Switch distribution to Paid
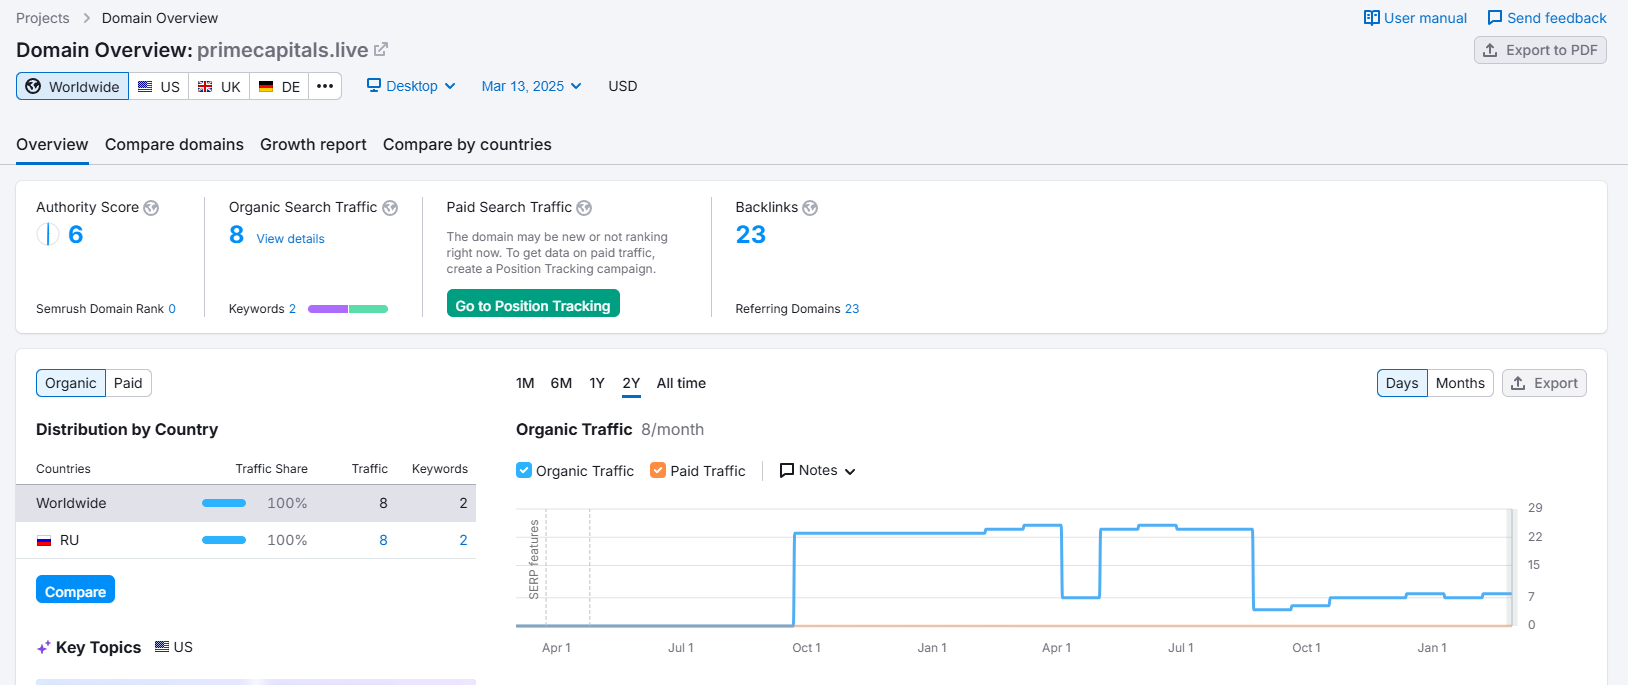The height and width of the screenshot is (685, 1628). (128, 383)
